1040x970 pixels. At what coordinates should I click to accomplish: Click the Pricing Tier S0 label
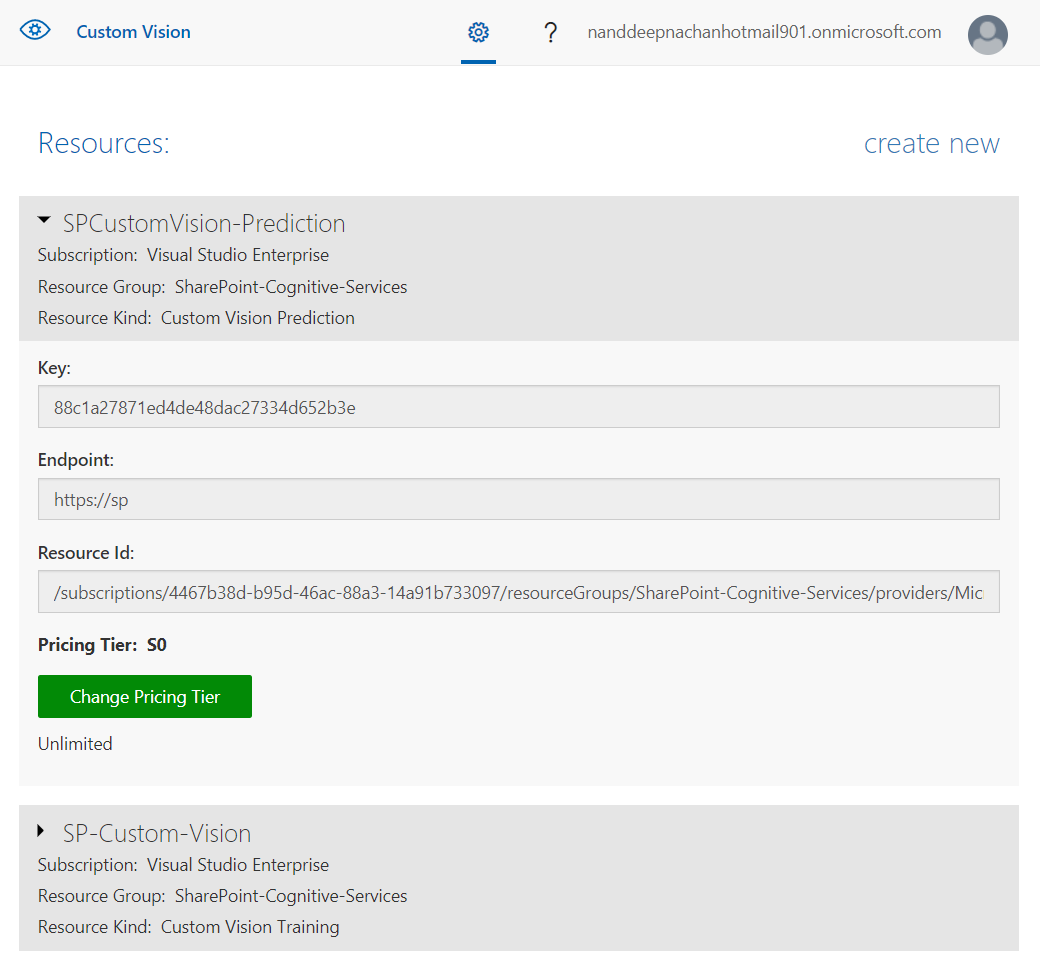[102, 645]
